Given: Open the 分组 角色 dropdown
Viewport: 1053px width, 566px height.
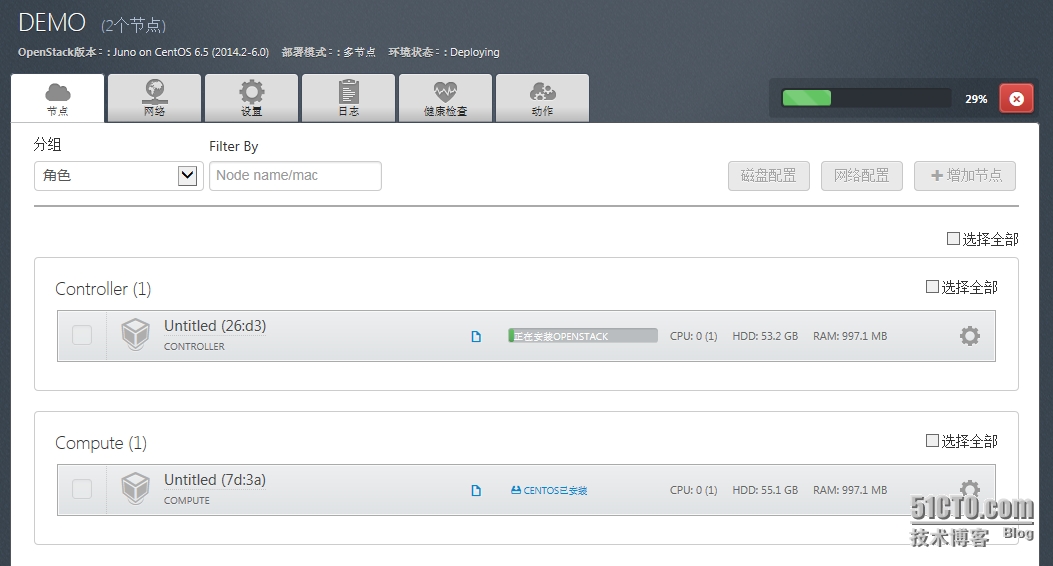Looking at the screenshot, I should (x=119, y=176).
